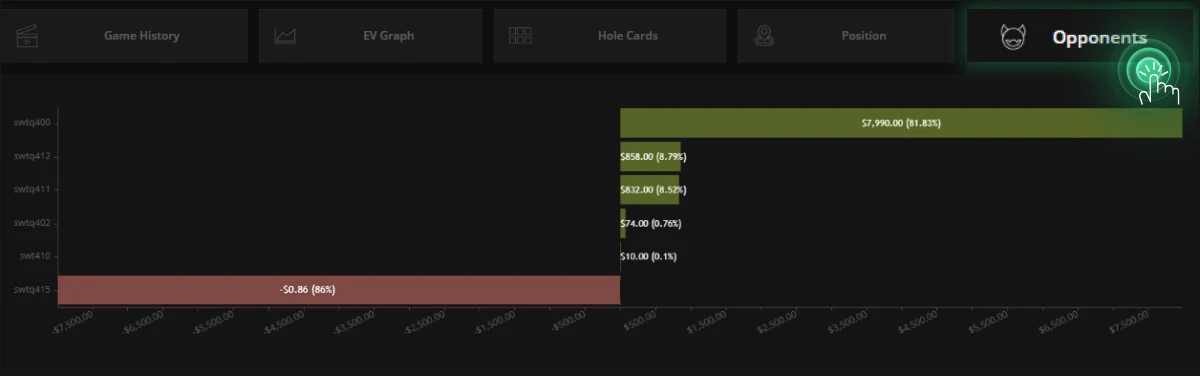Select the Opponents tab
This screenshot has width=1200, height=376.
coord(1079,37)
